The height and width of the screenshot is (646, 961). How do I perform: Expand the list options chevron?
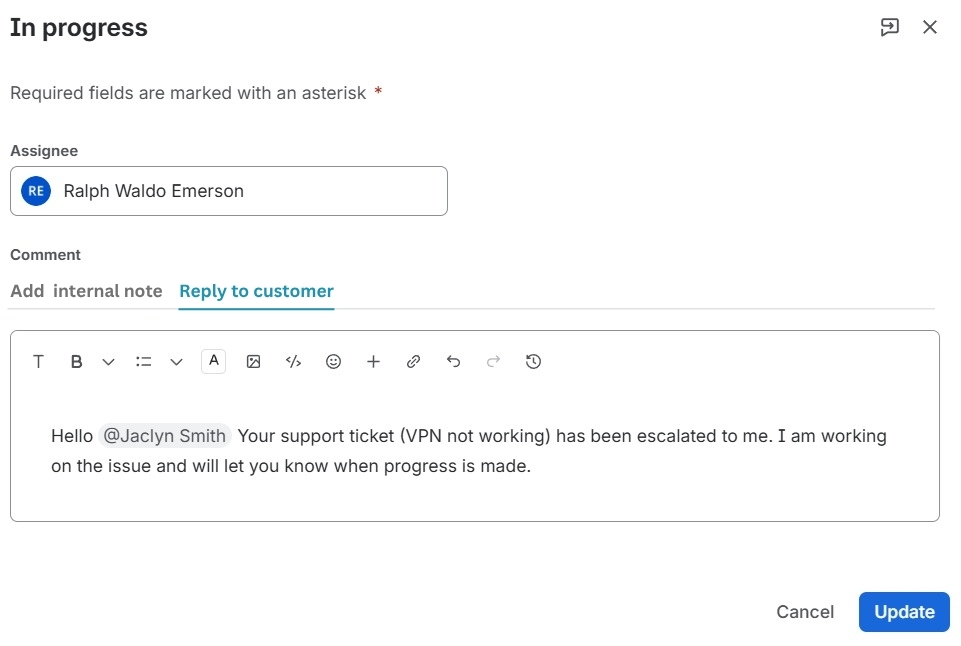coord(177,362)
